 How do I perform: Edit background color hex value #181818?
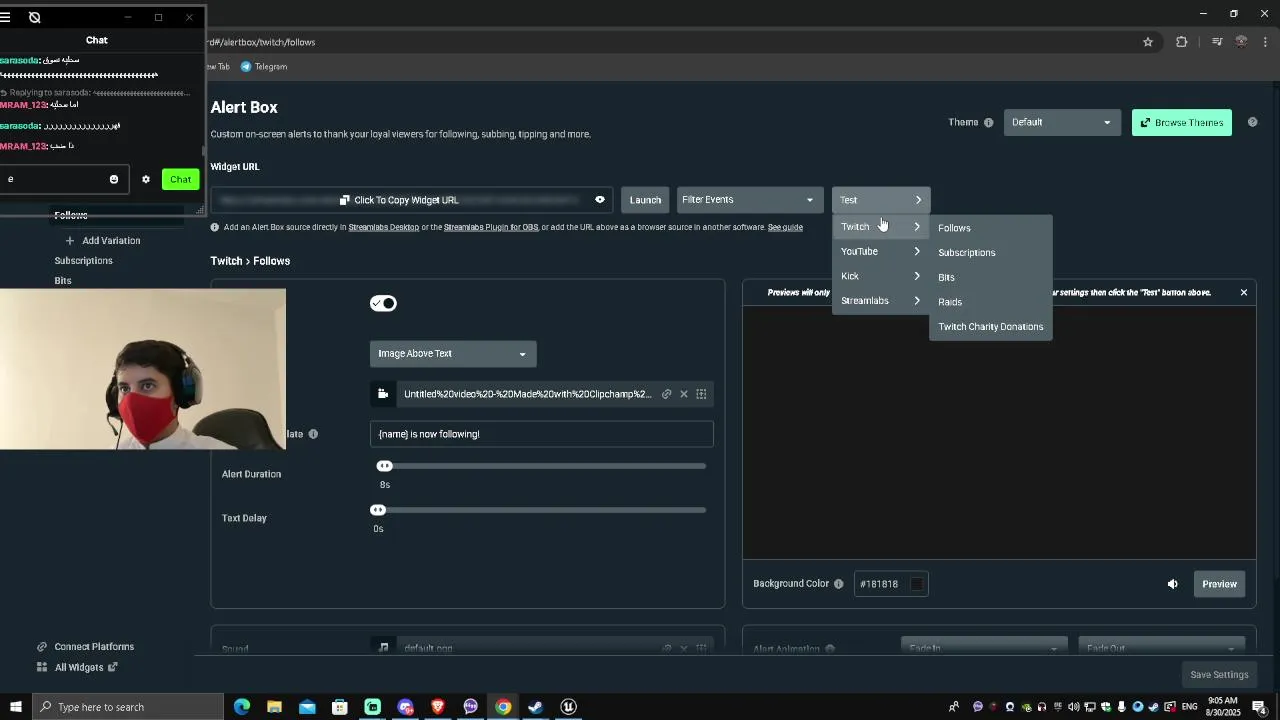[x=880, y=584]
